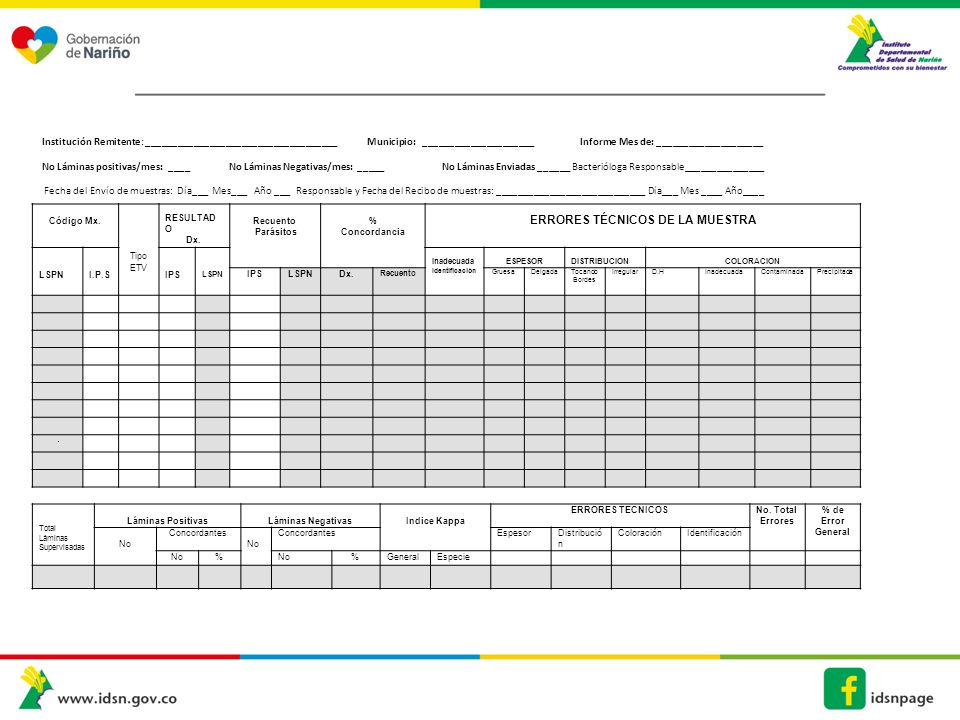Click the 'D.H' subheader

click(x=658, y=271)
